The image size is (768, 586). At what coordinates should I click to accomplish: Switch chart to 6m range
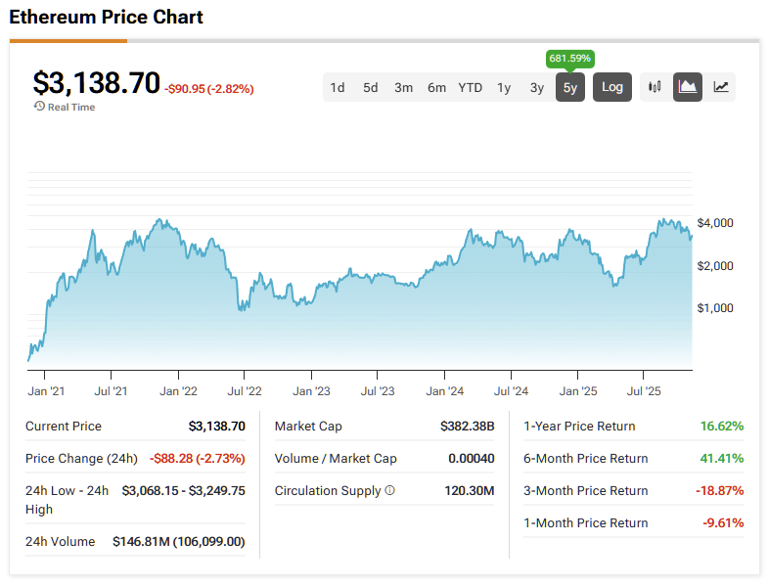tap(436, 87)
